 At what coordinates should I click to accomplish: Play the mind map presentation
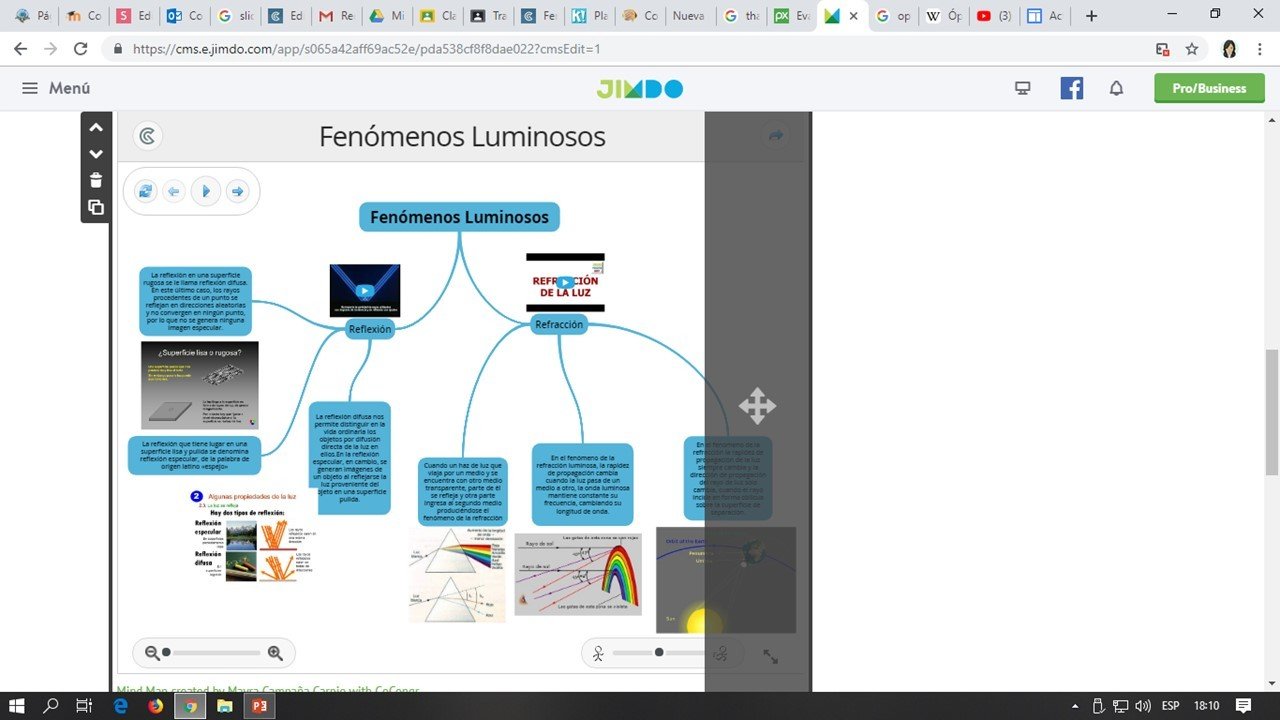pos(206,191)
